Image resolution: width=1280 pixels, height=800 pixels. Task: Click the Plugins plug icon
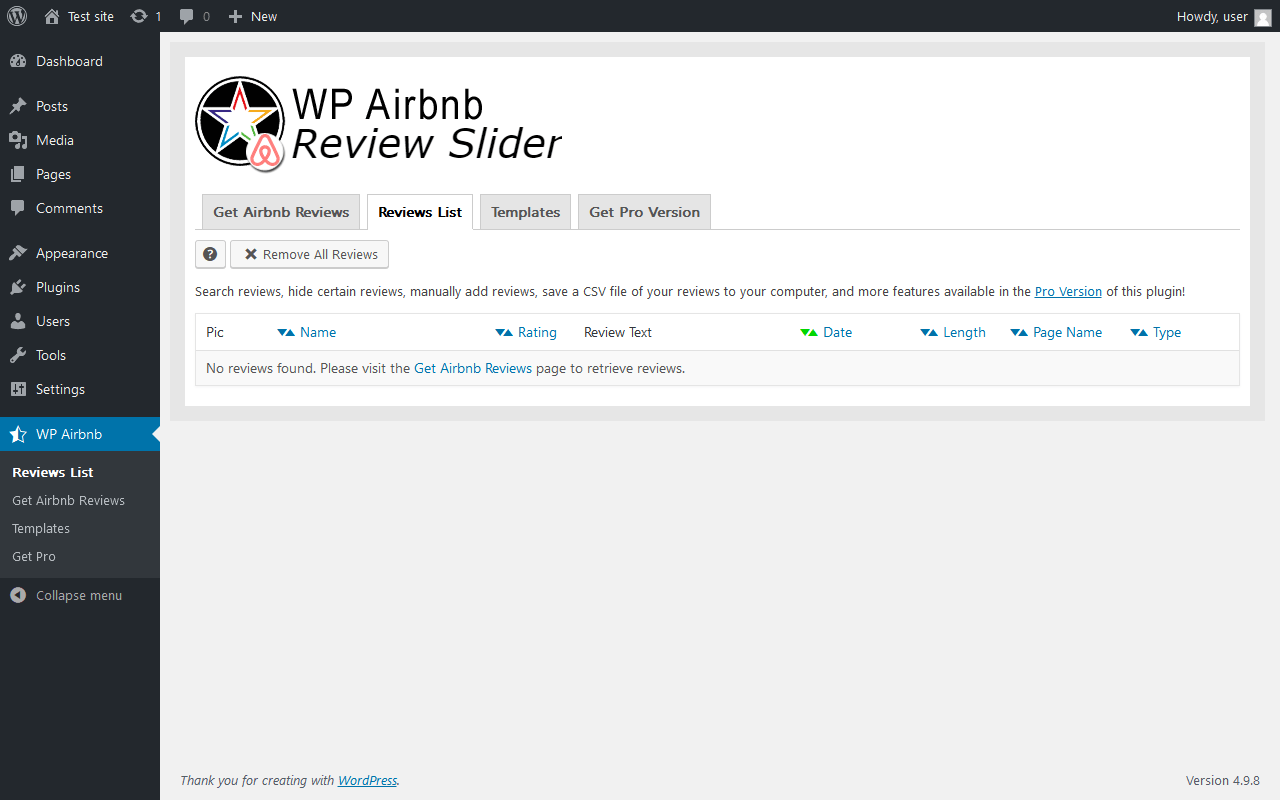point(18,287)
